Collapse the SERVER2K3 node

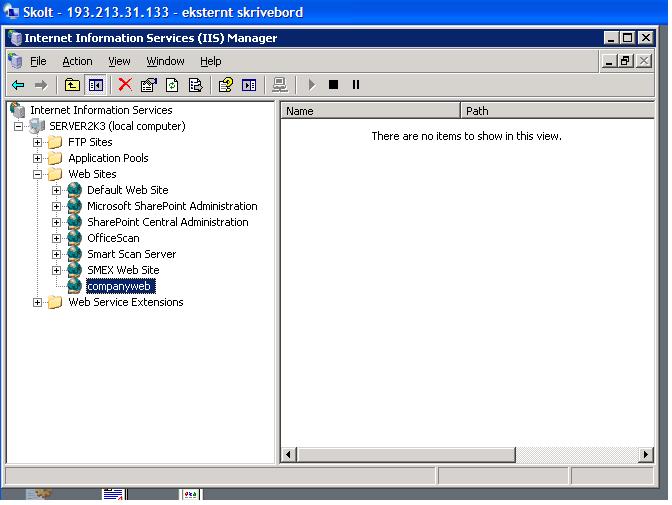click(18, 126)
